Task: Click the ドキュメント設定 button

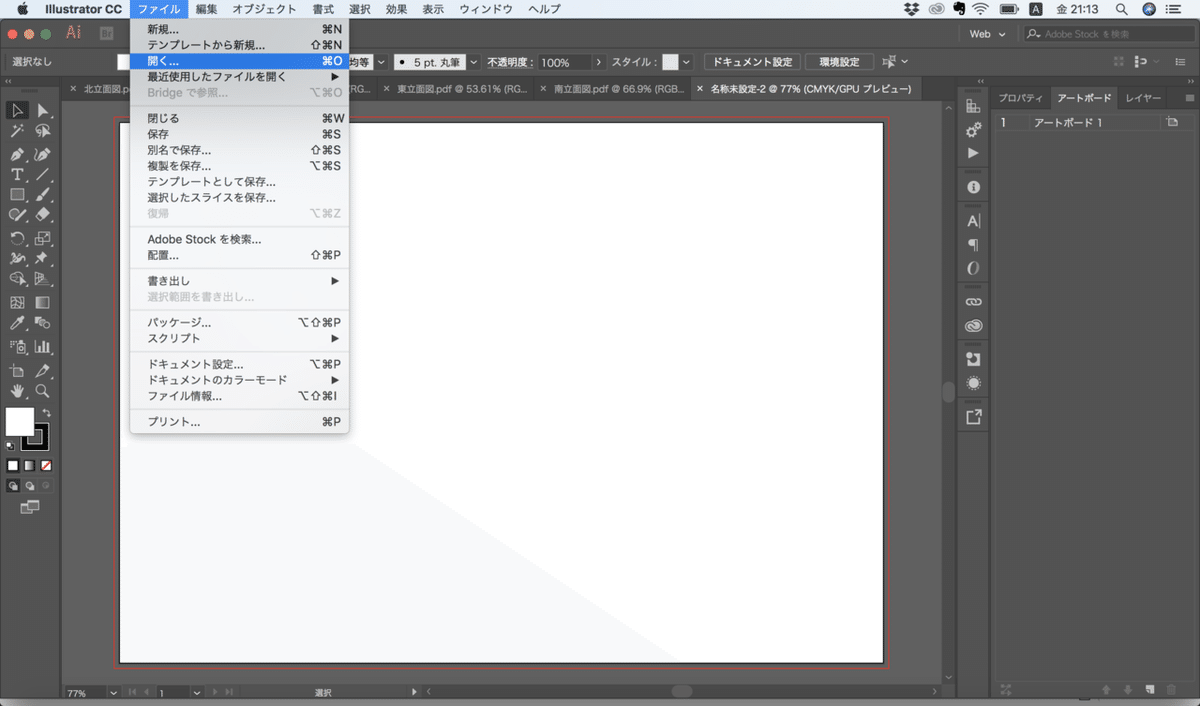Action: (x=750, y=62)
